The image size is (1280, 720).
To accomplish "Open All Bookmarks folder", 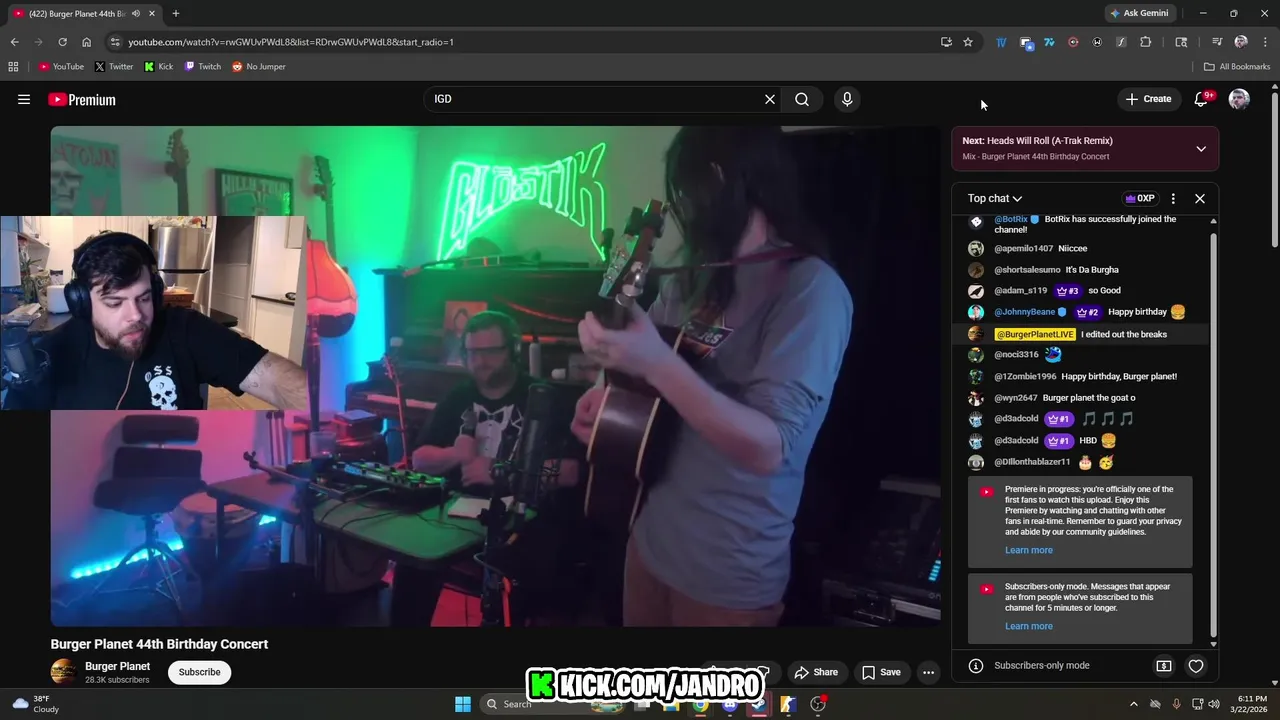I will 1237,67.
